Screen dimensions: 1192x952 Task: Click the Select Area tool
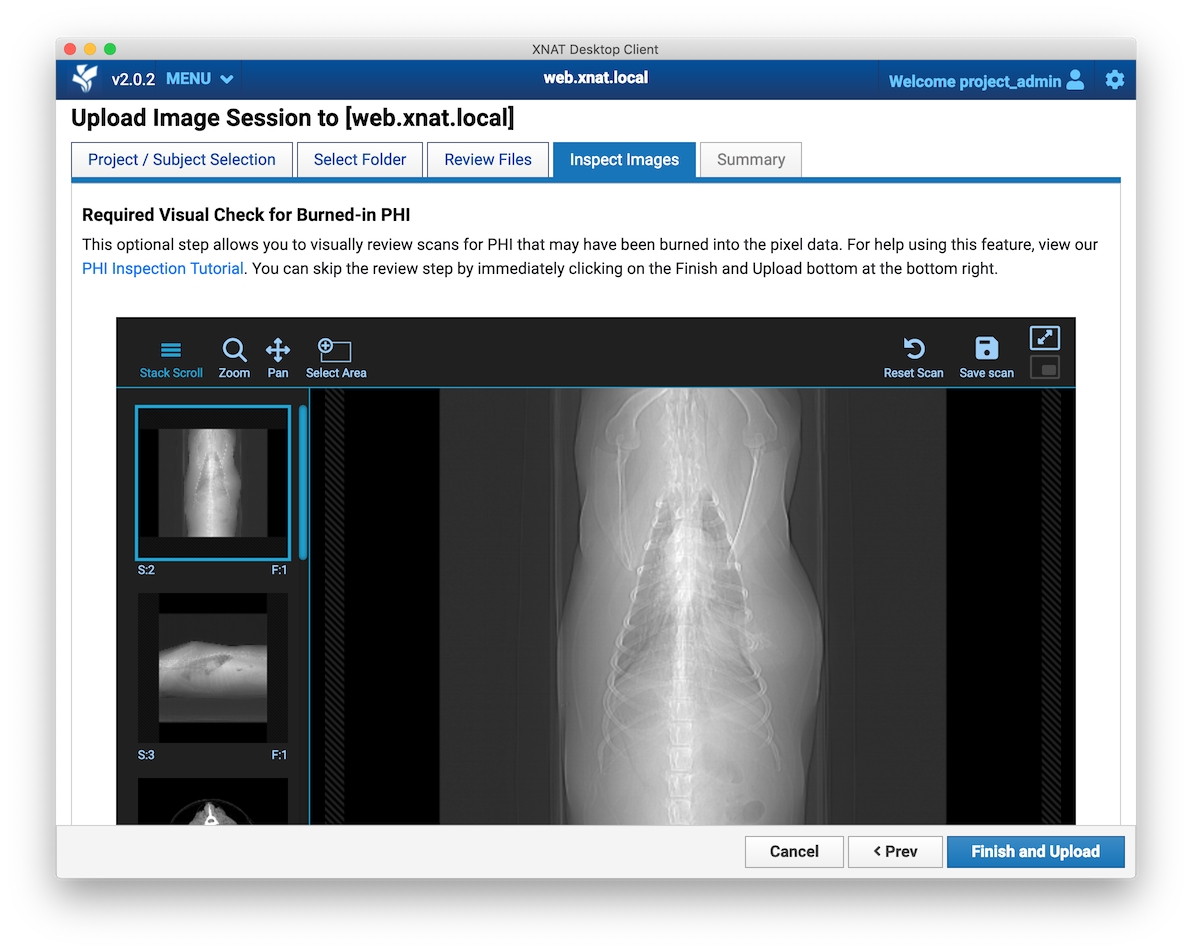pyautogui.click(x=336, y=359)
